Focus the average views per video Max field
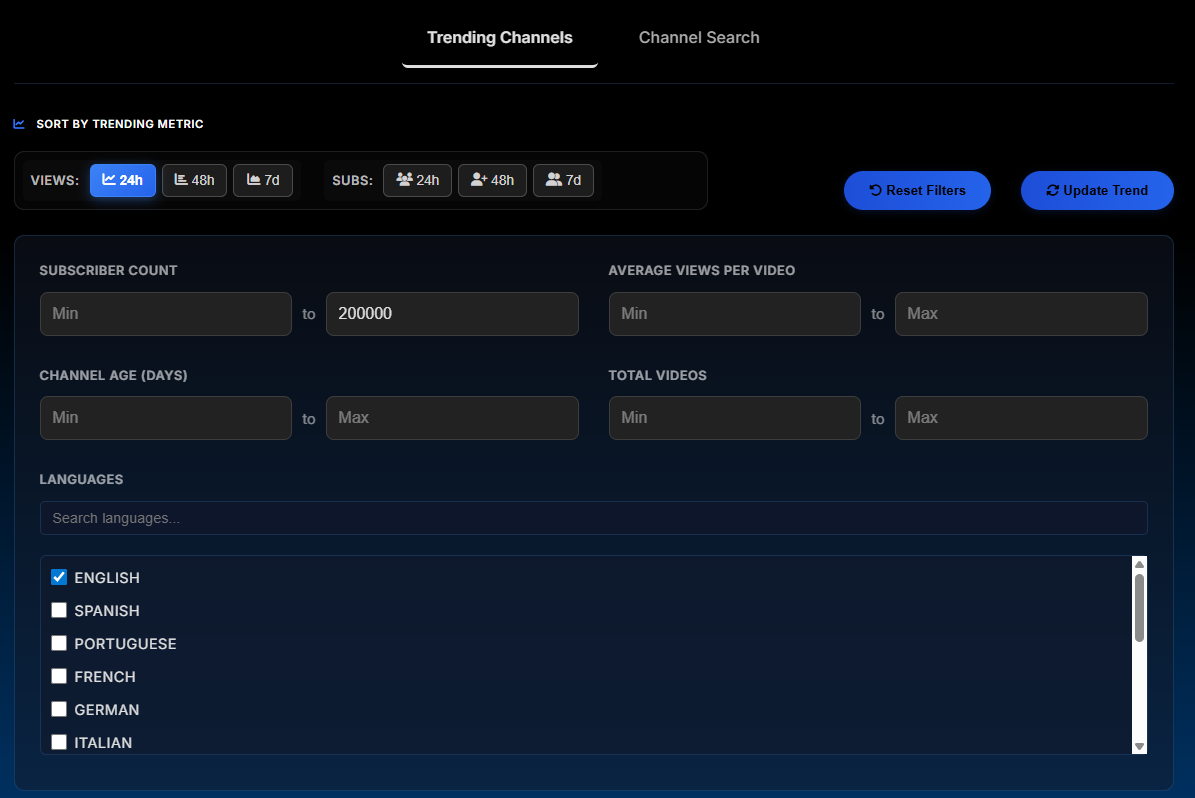This screenshot has height=798, width=1195. 1021,314
